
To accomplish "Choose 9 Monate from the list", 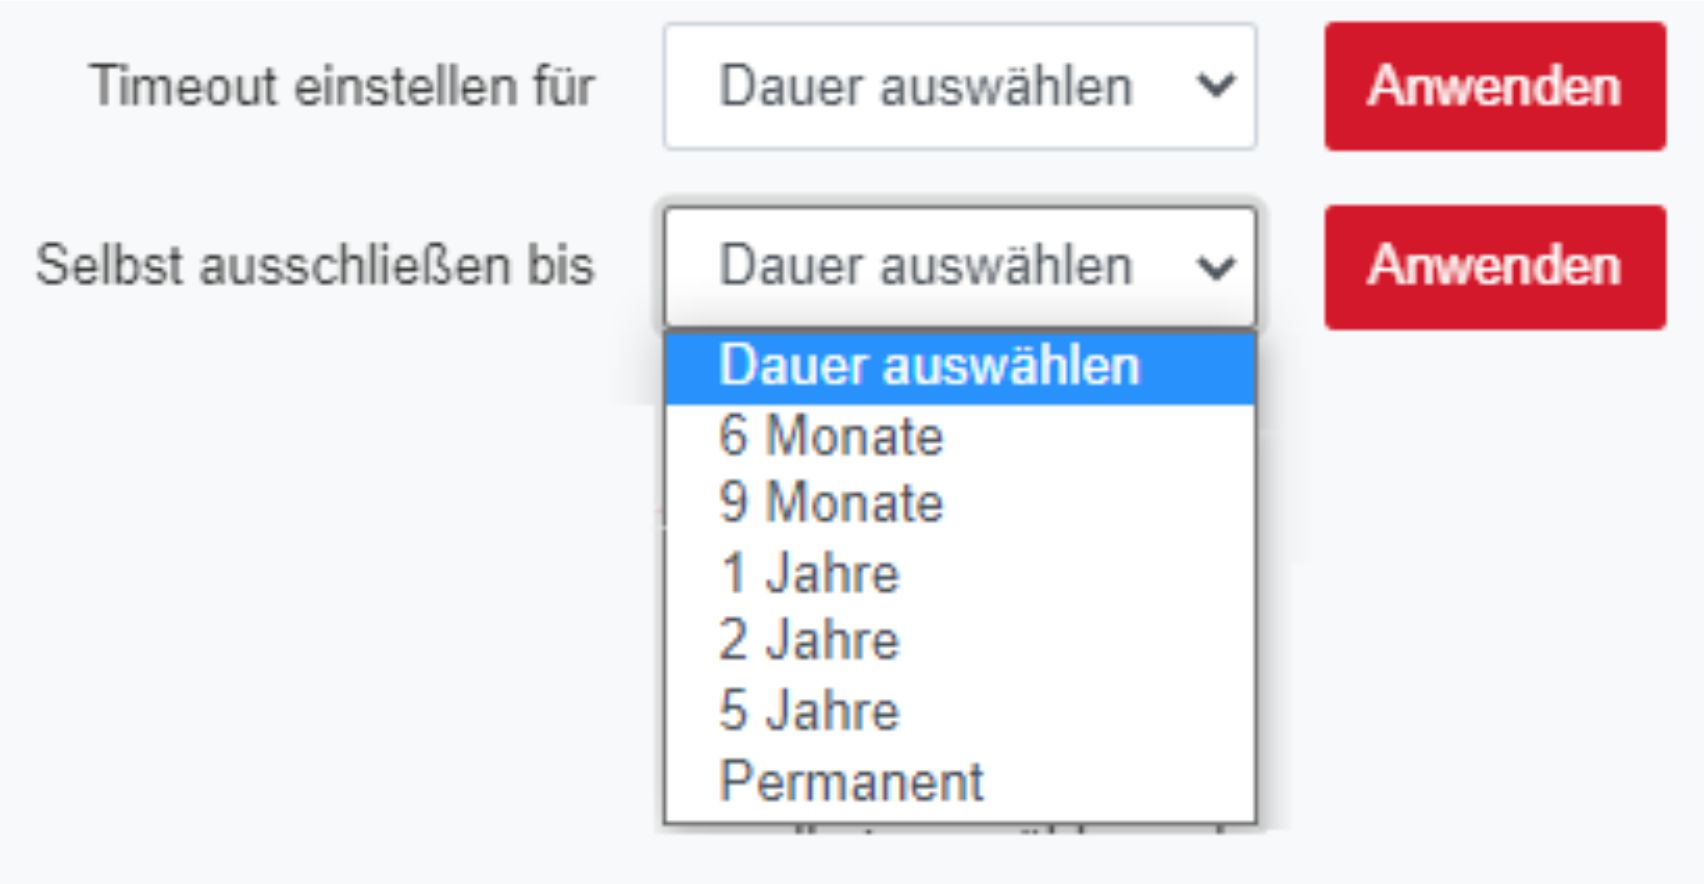I will [832, 502].
